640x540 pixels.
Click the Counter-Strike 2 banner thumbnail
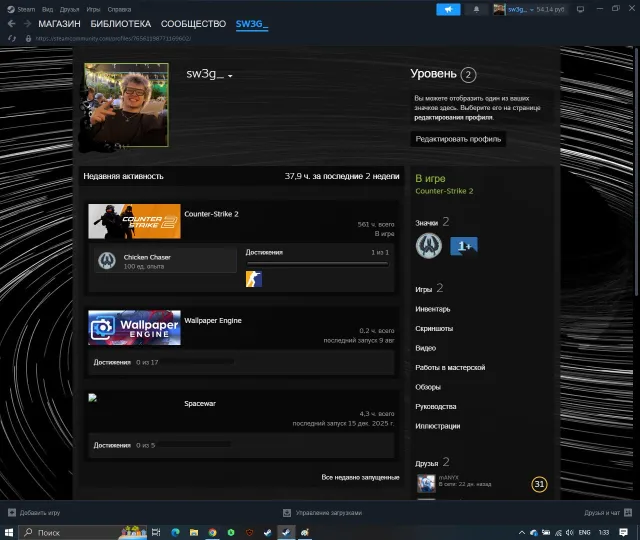tap(134, 221)
